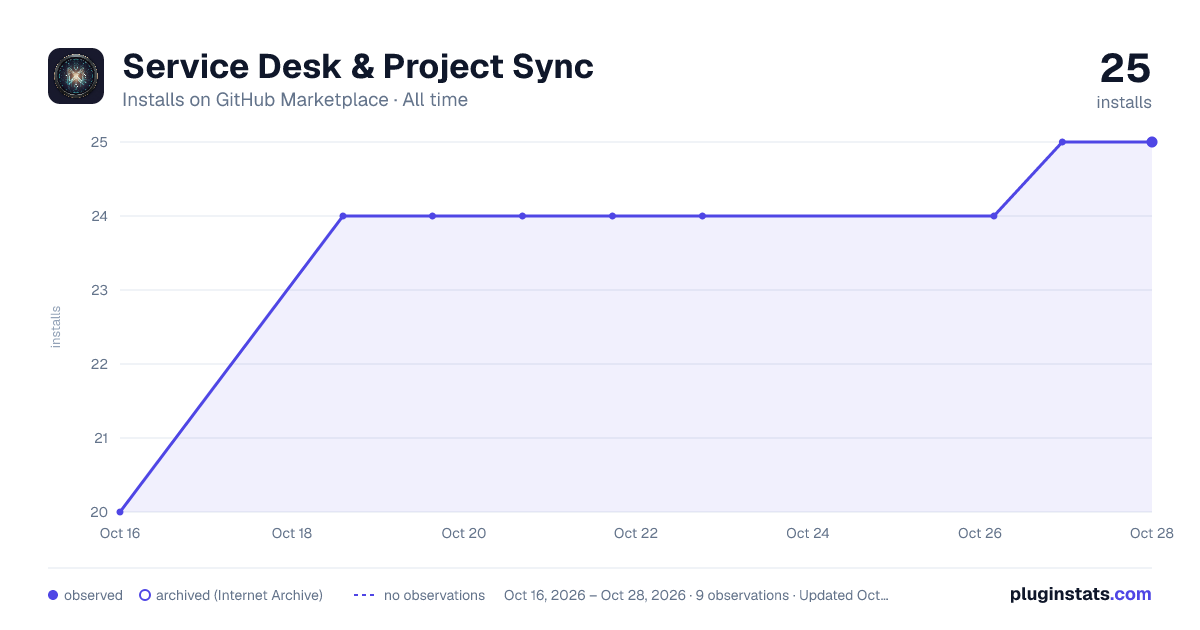This screenshot has height=630, width=1200.
Task: Select the data point at 24 near Oct 22
Action: pyautogui.click(x=612, y=216)
